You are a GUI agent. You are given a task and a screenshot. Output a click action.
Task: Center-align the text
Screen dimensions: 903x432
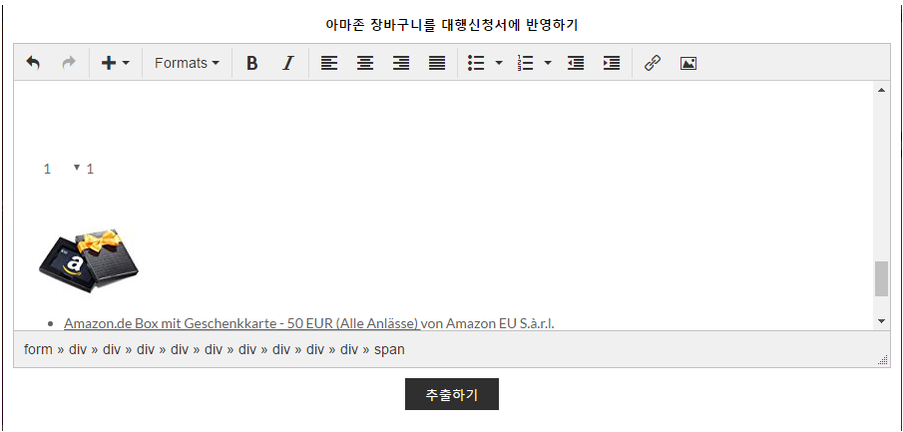click(365, 63)
